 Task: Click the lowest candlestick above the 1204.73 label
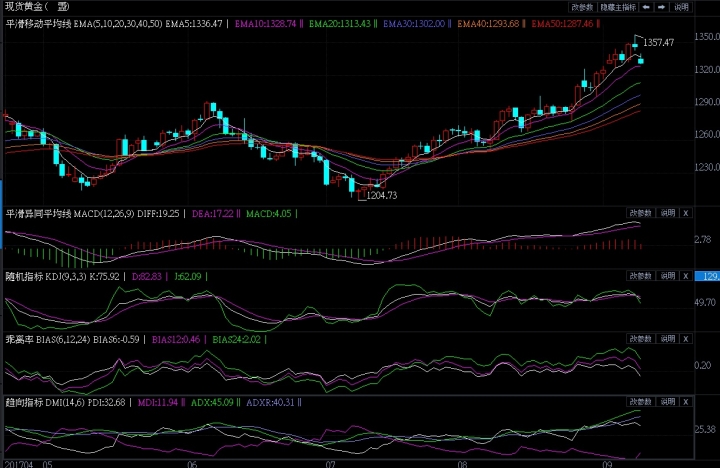358,192
